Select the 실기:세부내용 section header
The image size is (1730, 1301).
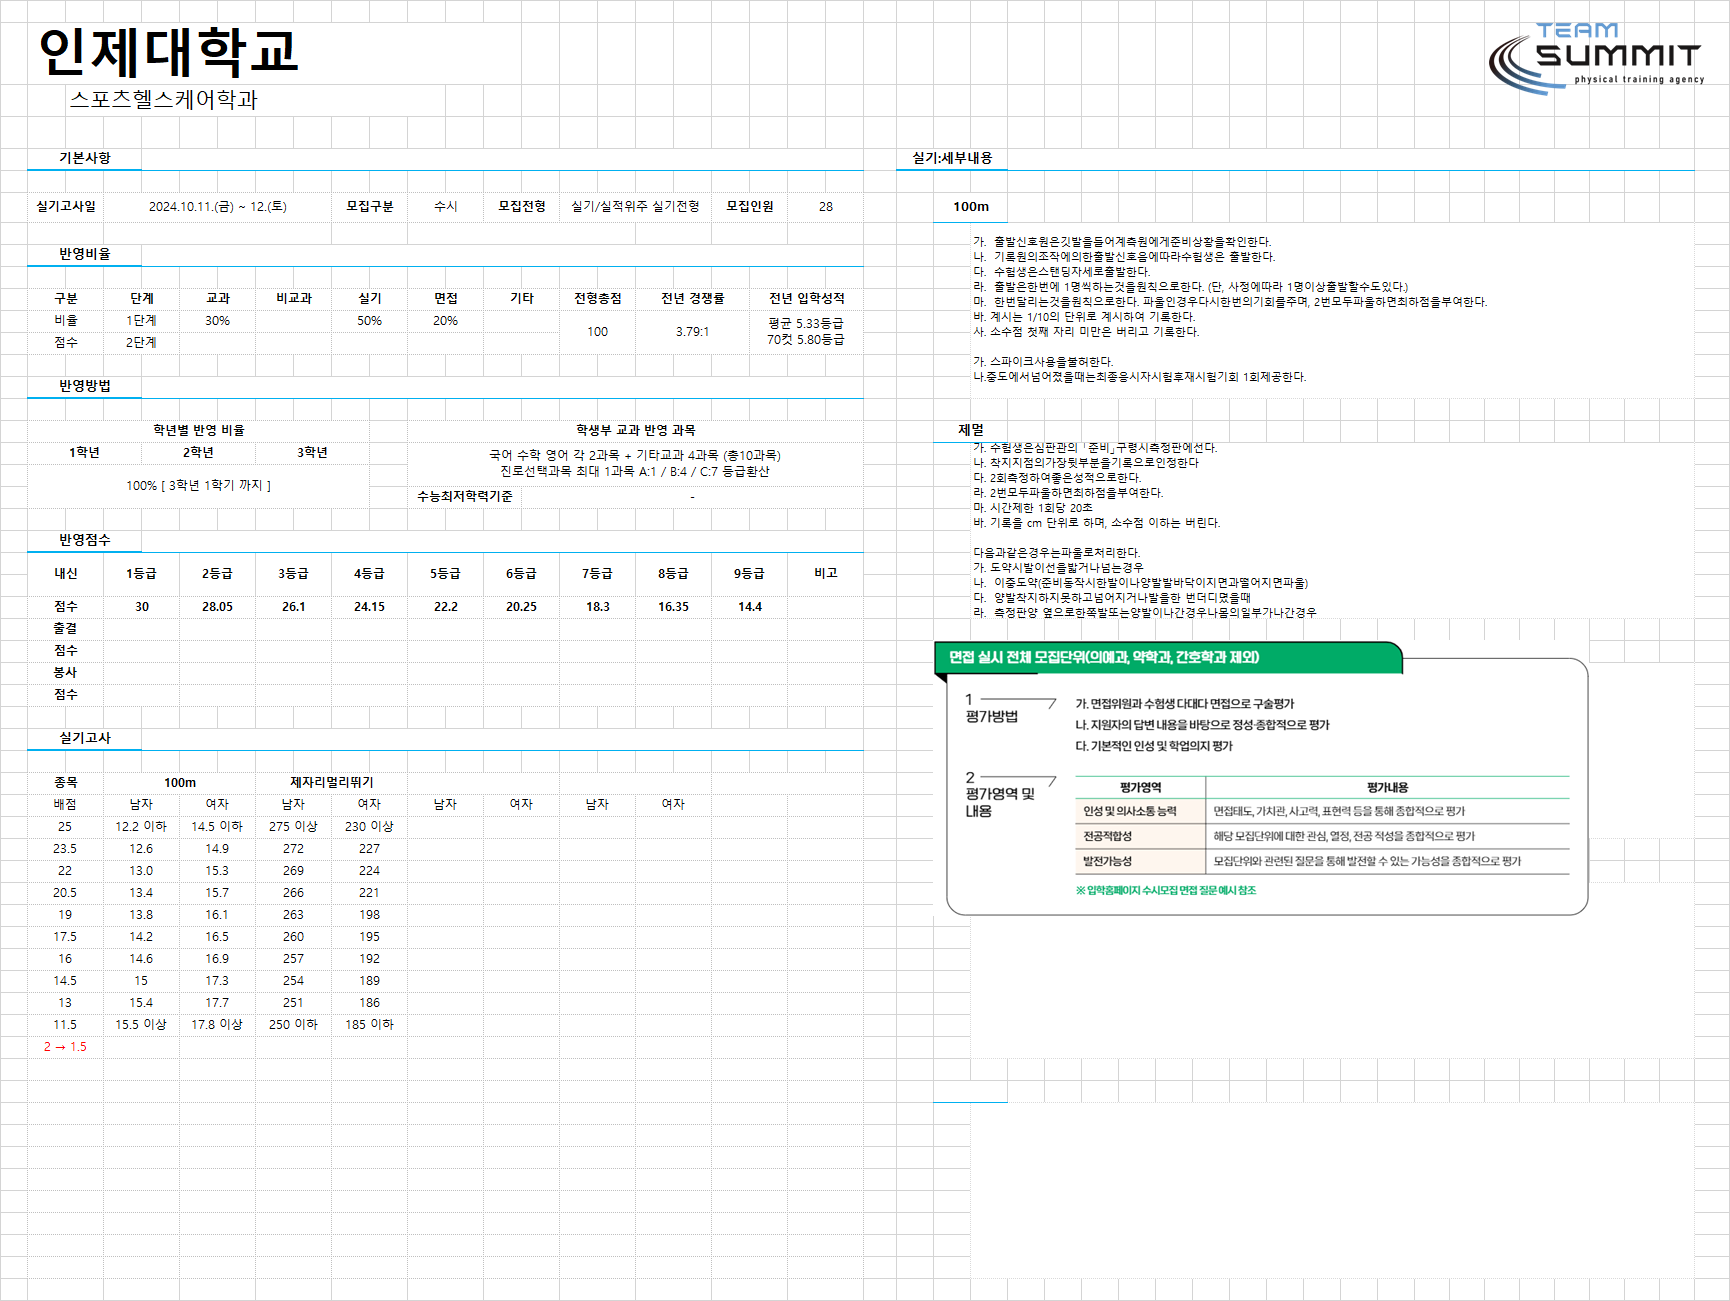point(953,158)
